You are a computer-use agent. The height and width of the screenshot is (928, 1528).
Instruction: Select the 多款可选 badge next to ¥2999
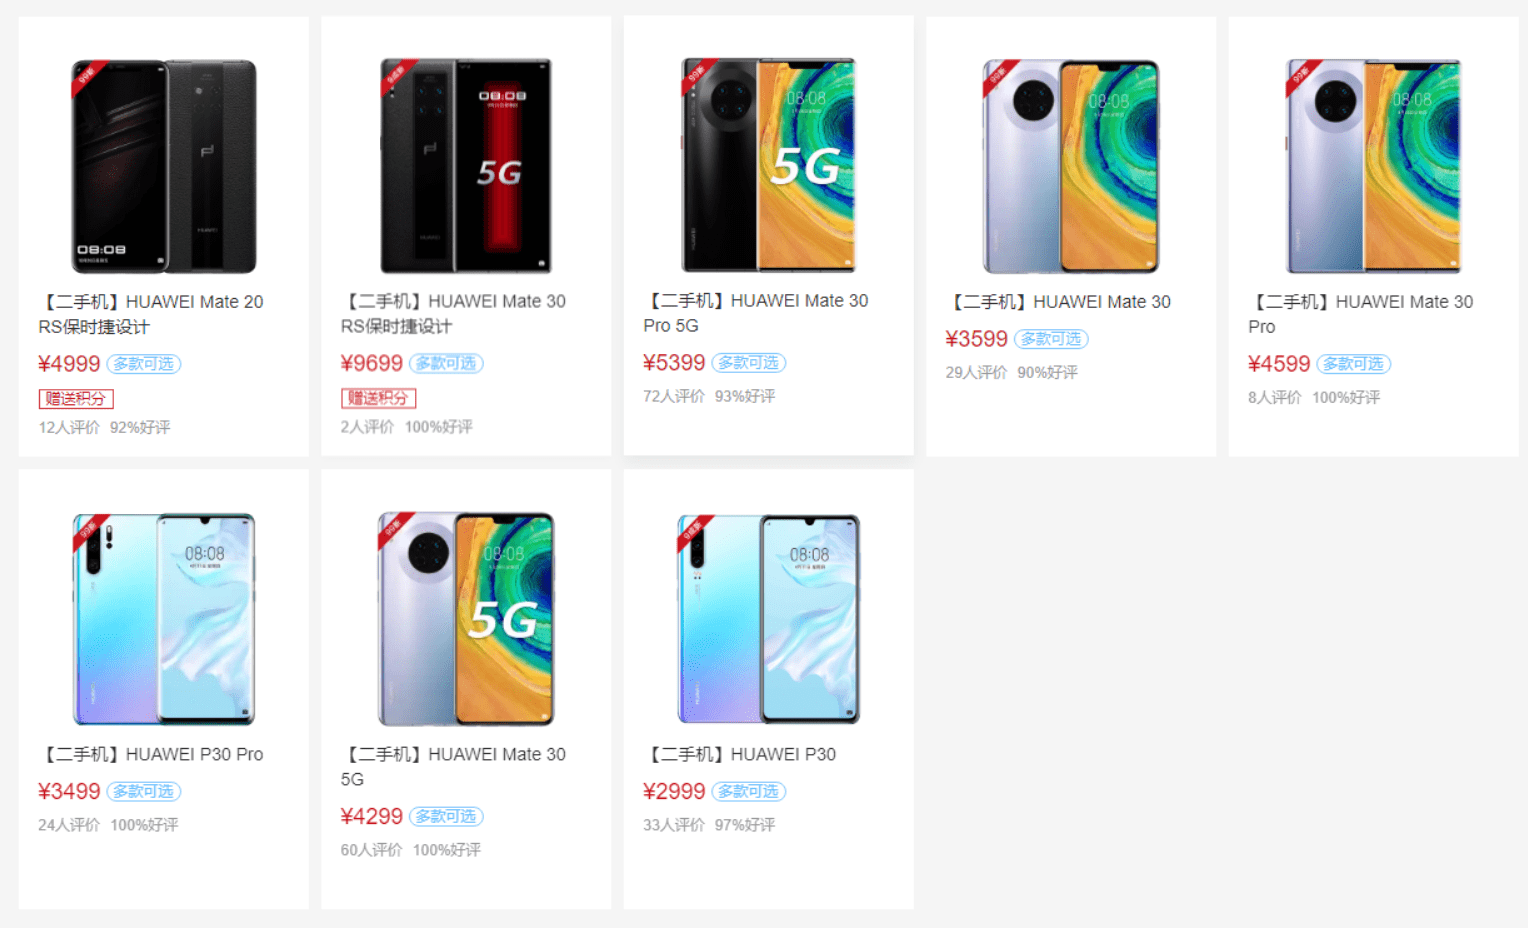pos(749,791)
